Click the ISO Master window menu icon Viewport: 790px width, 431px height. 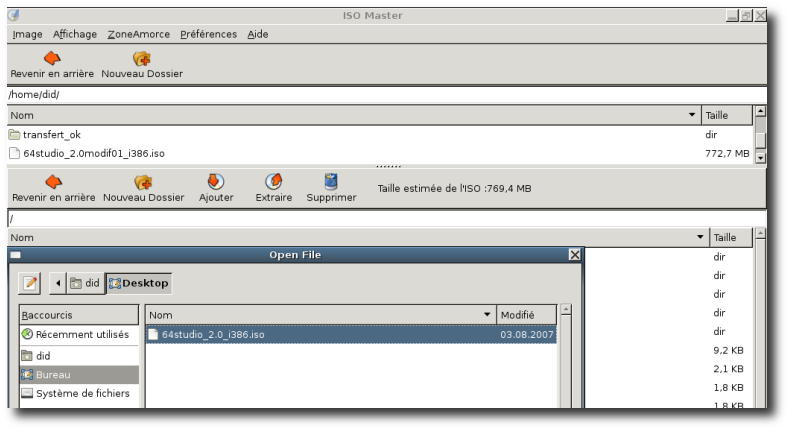[x=14, y=16]
